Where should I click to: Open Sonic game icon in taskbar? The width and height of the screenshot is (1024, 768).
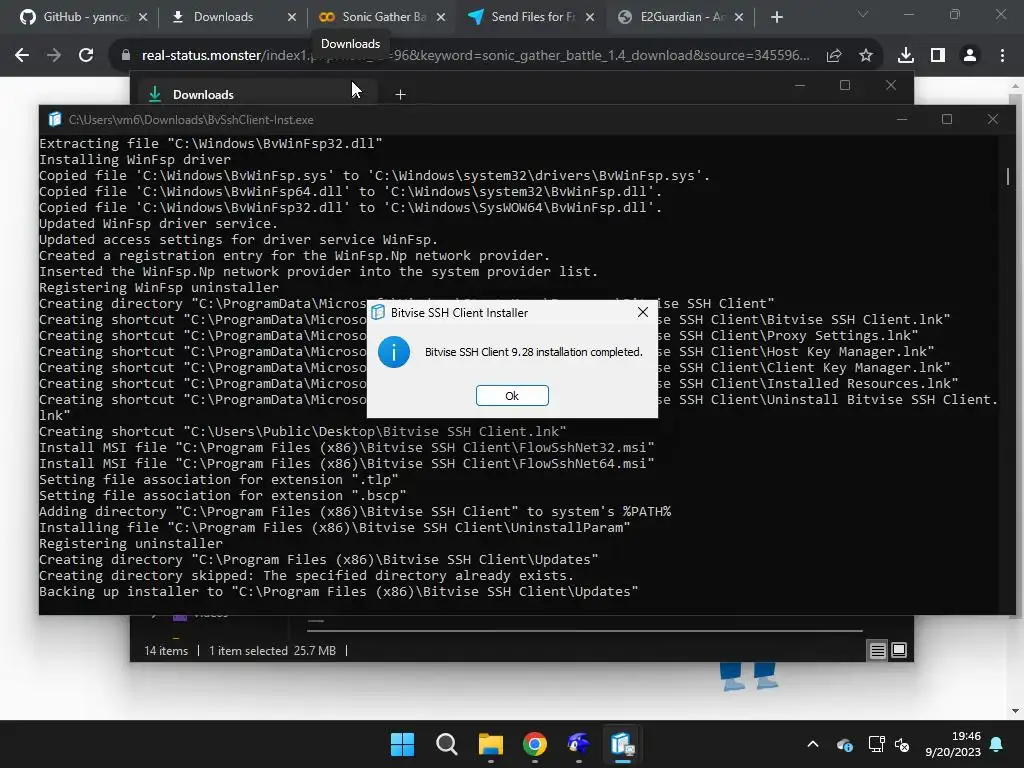click(579, 744)
